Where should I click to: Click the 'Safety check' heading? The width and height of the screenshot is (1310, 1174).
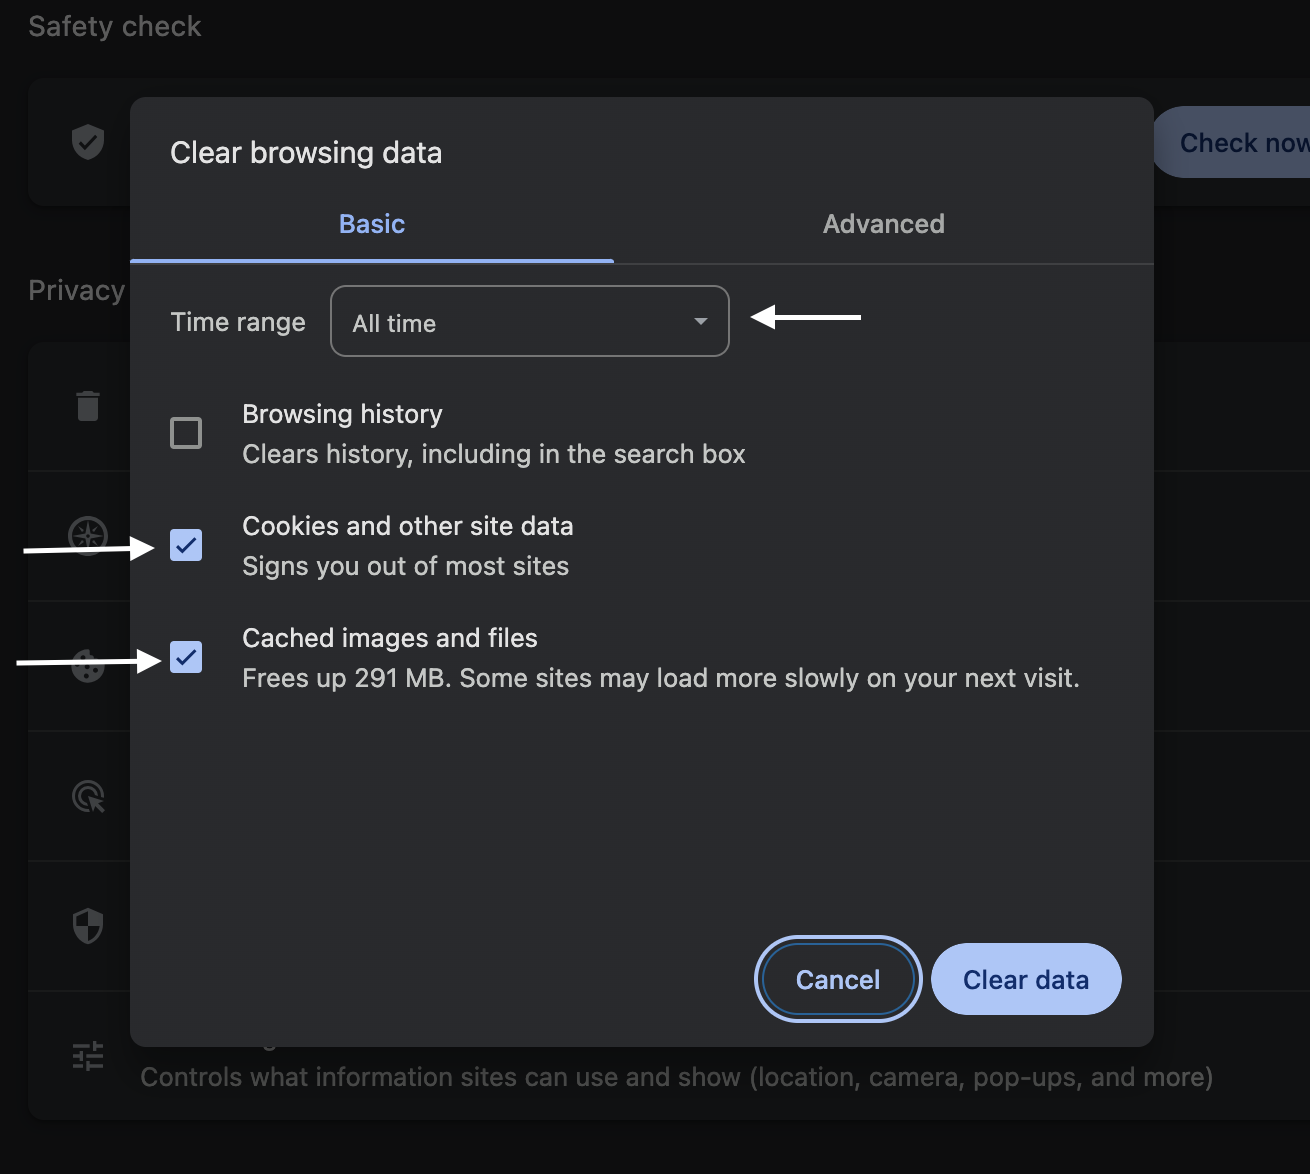click(x=115, y=27)
